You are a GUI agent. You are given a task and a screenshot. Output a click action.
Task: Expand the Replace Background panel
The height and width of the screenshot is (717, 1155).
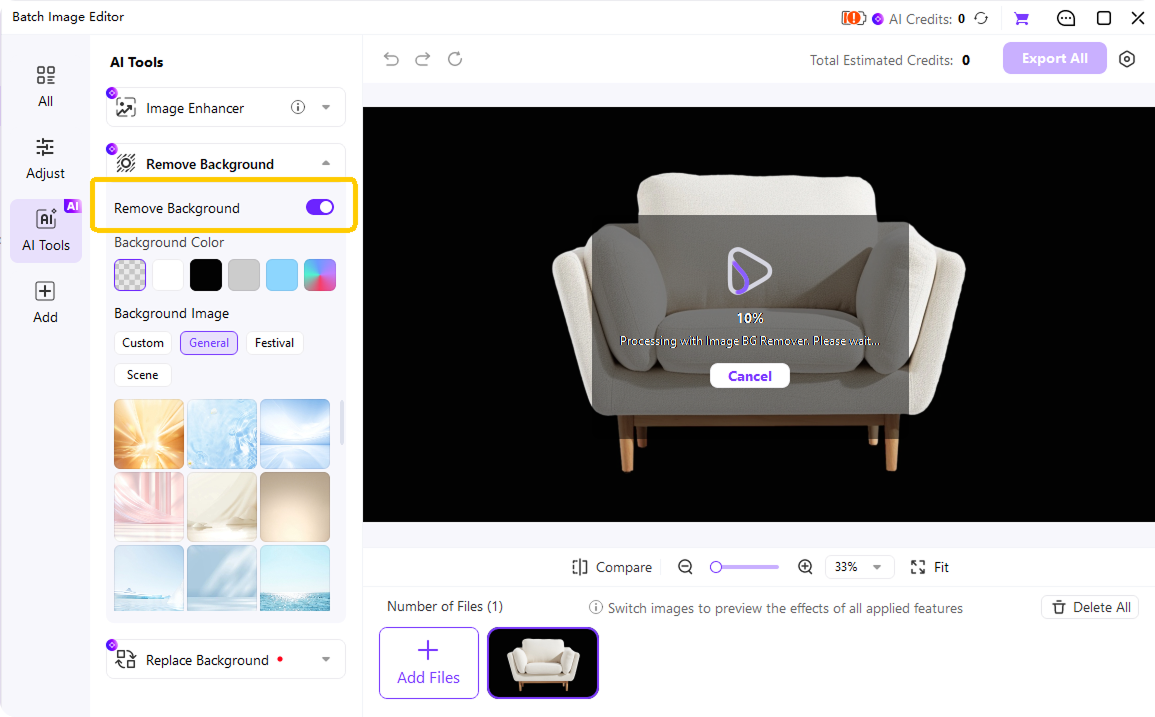click(x=326, y=660)
